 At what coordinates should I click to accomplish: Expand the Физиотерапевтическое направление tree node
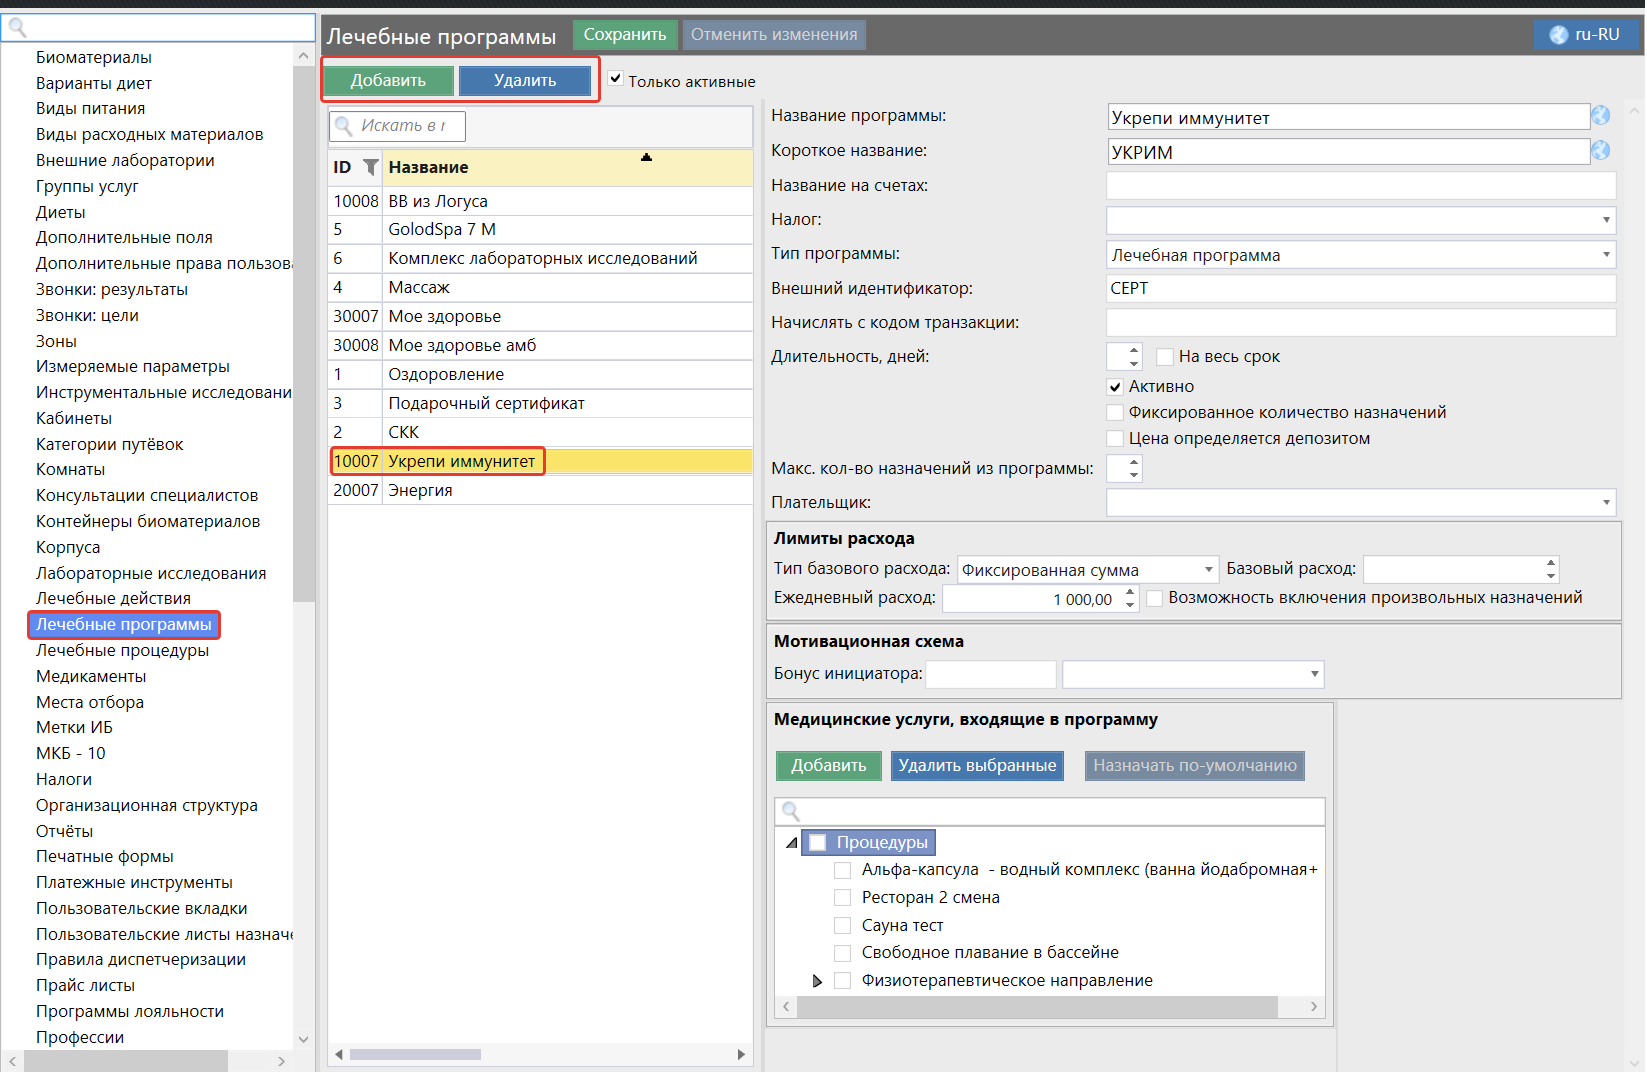(818, 981)
